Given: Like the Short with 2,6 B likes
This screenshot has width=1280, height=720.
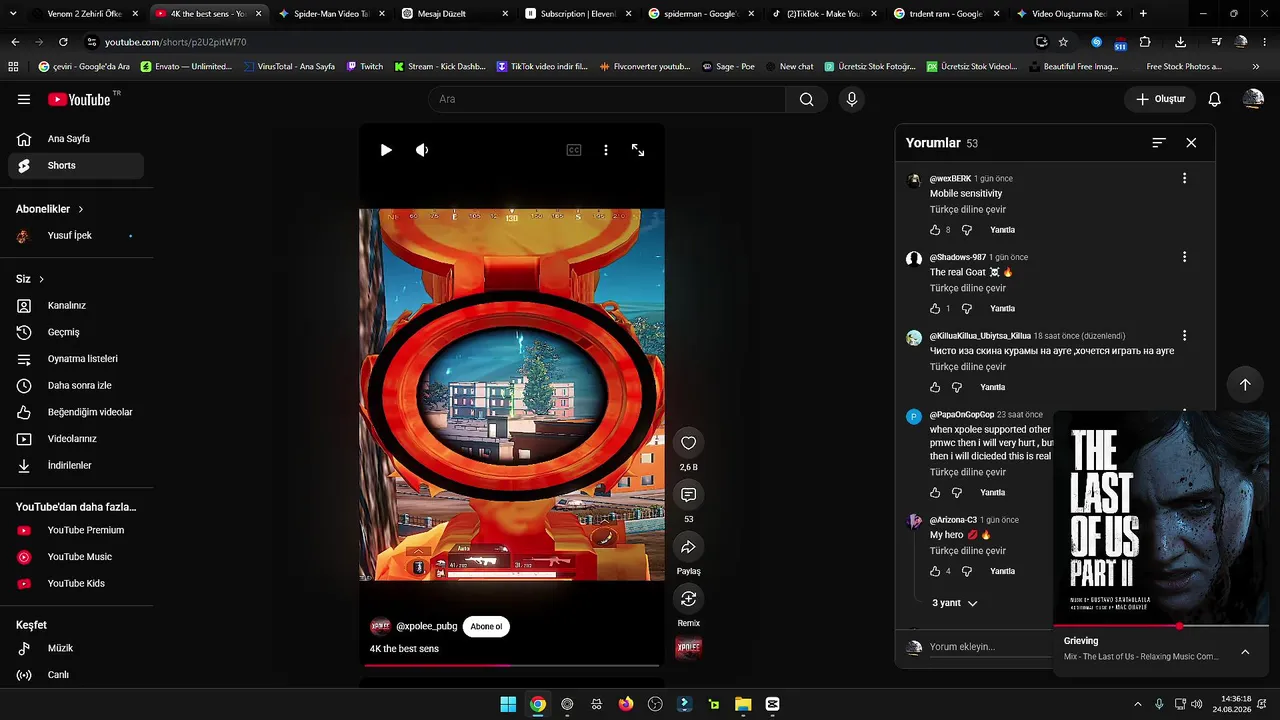Looking at the screenshot, I should pos(688,443).
